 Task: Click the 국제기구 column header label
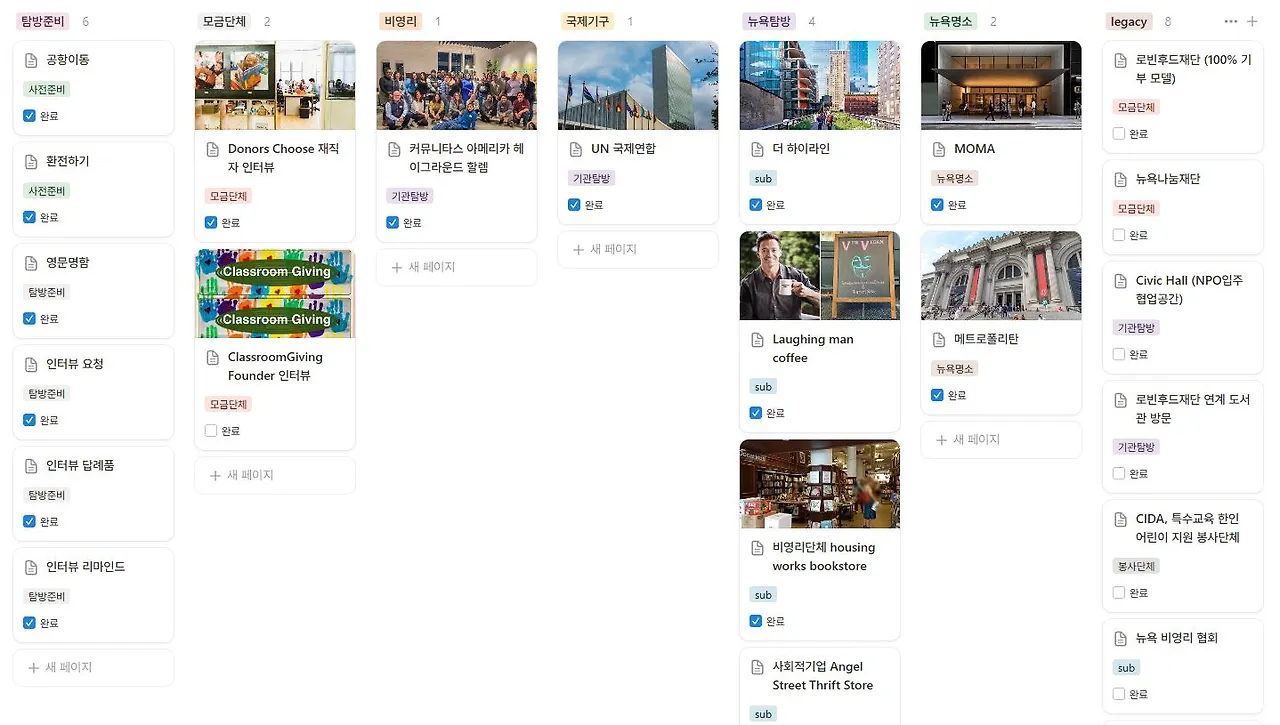coord(588,21)
